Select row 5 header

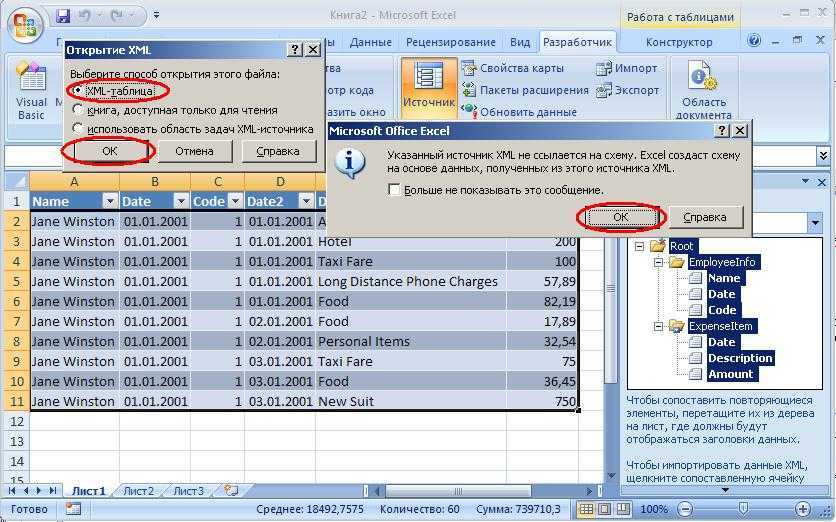click(16, 282)
